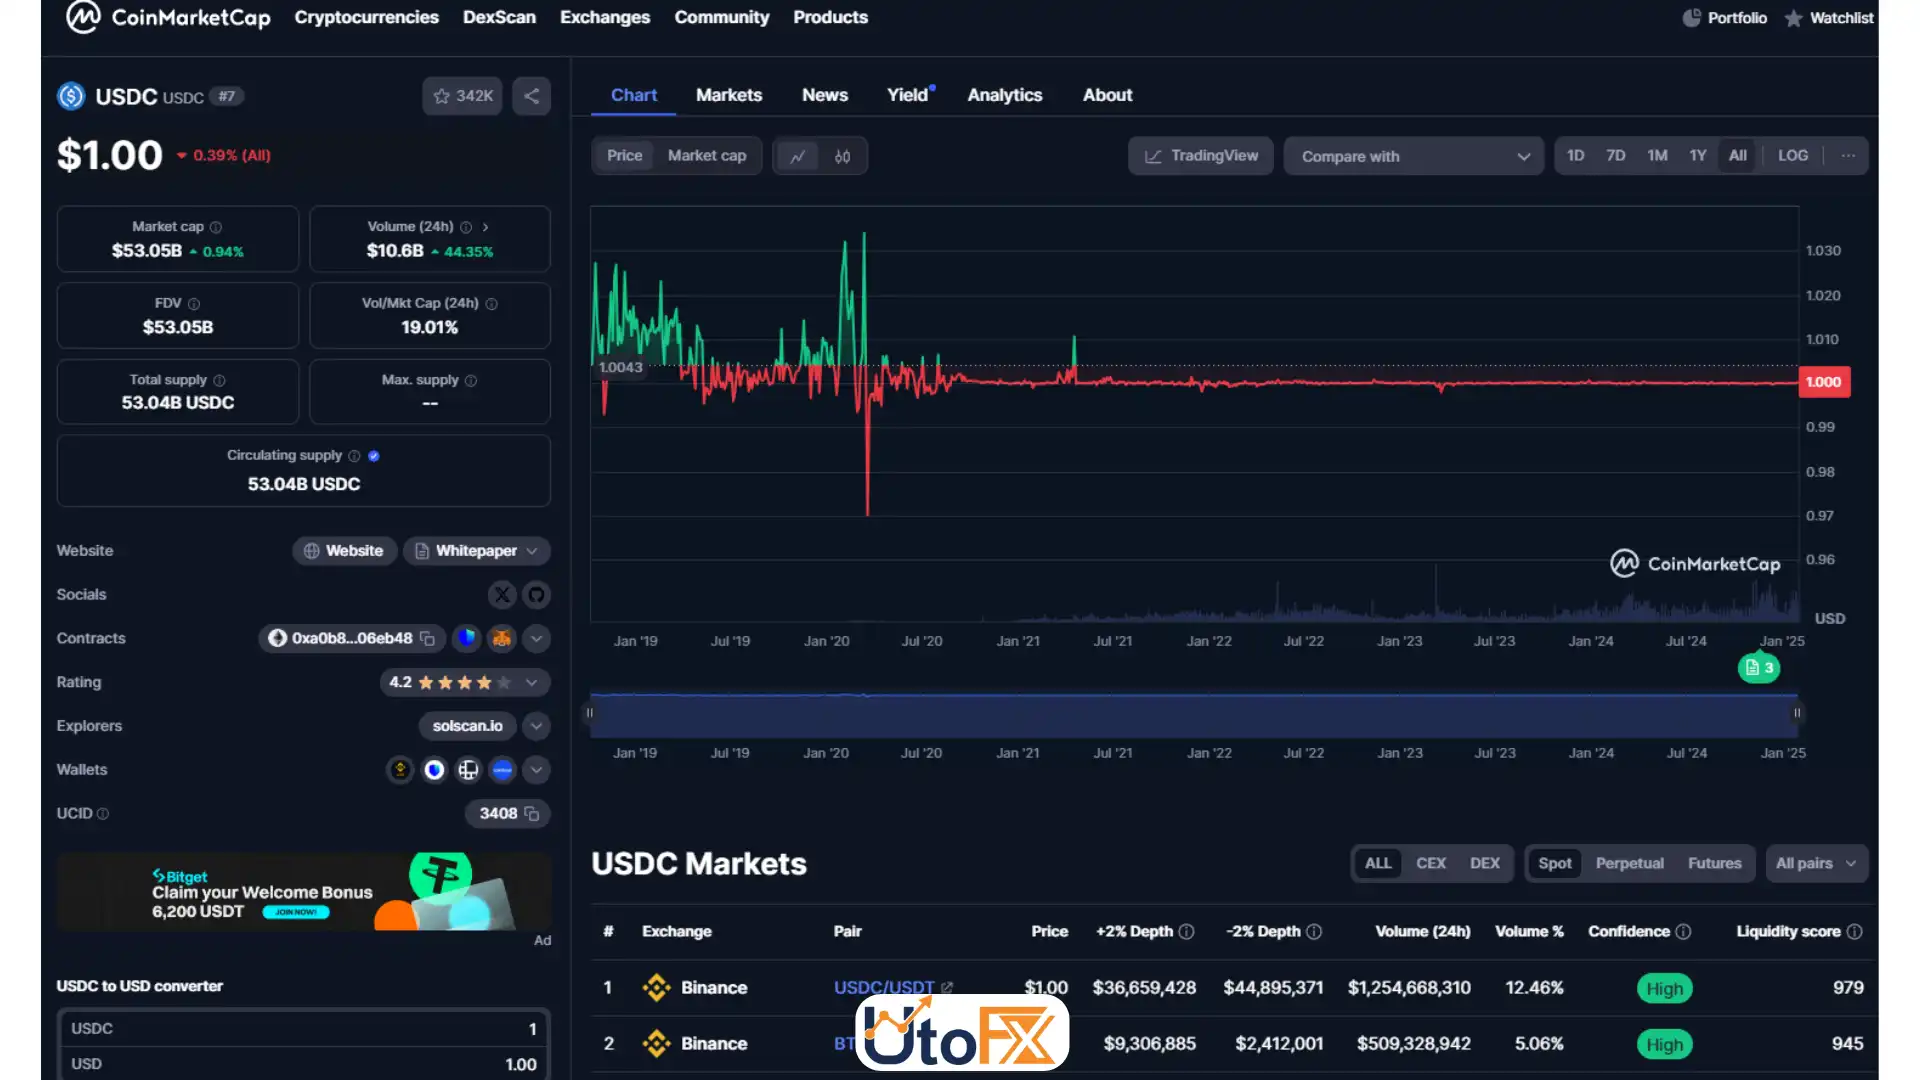Expand Volume (24h) details arrow
The height and width of the screenshot is (1080, 1920).
[x=485, y=227]
